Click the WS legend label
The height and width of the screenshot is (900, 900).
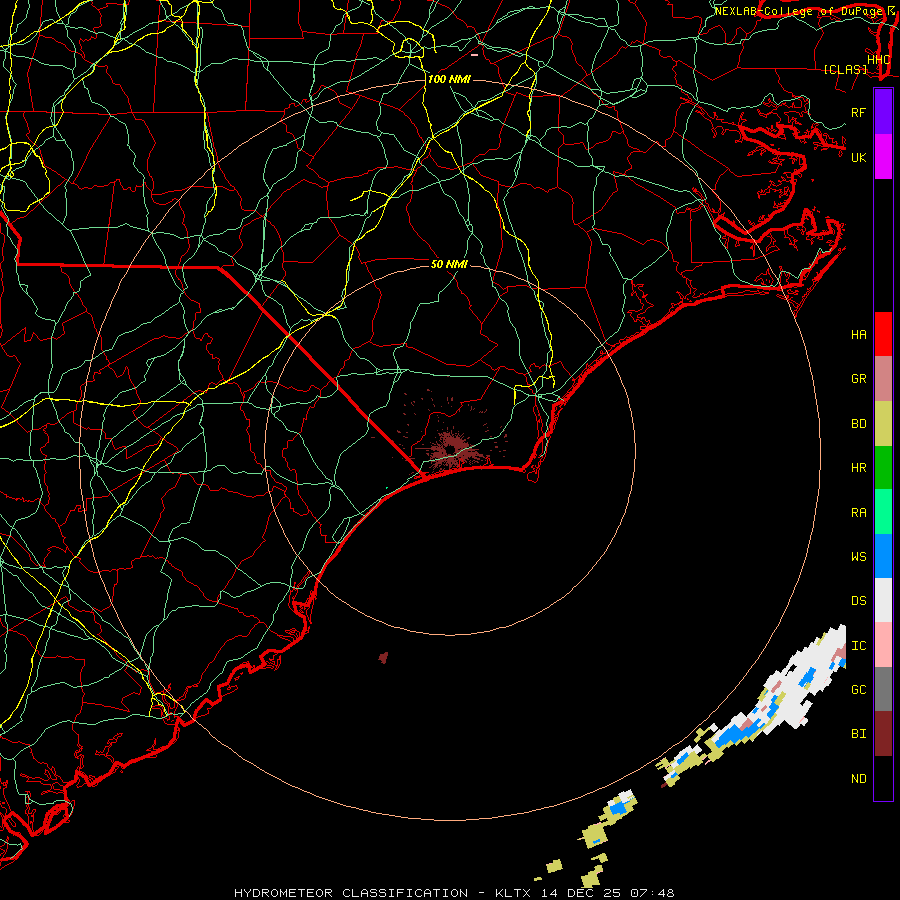858,557
